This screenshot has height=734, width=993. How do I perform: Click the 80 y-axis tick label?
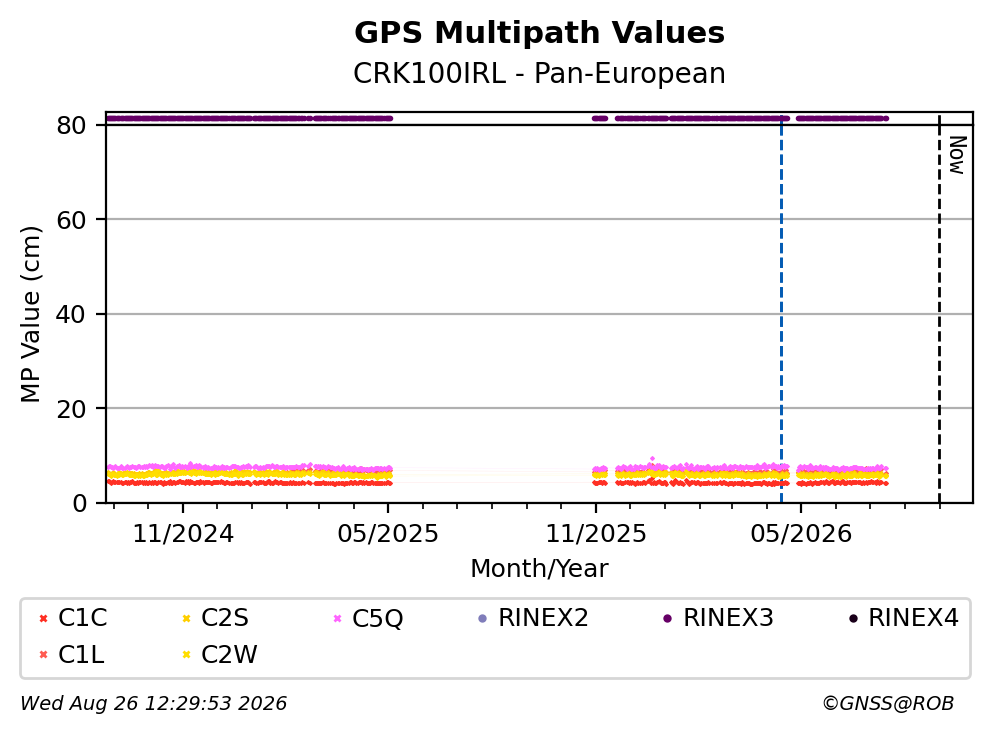coord(71,125)
